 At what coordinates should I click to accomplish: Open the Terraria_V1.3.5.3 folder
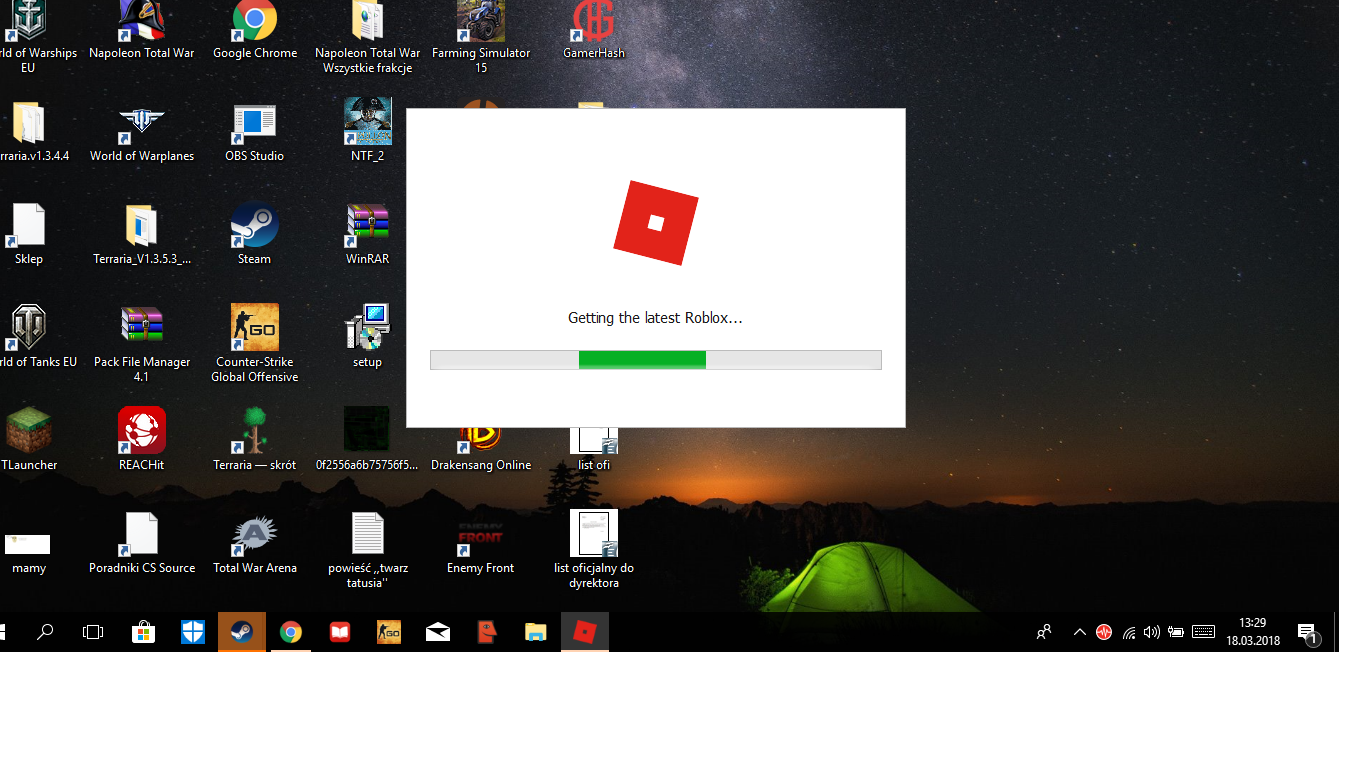(142, 235)
